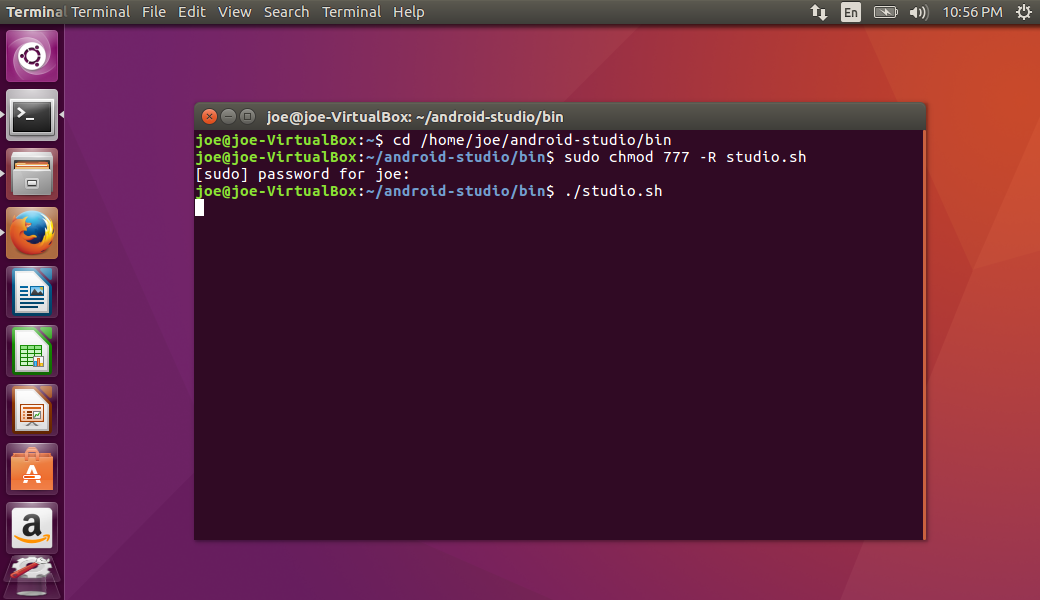Viewport: 1040px width, 600px height.
Task: Click the 'sudo chmod 777 -R studio.sh' command
Action: [685, 157]
